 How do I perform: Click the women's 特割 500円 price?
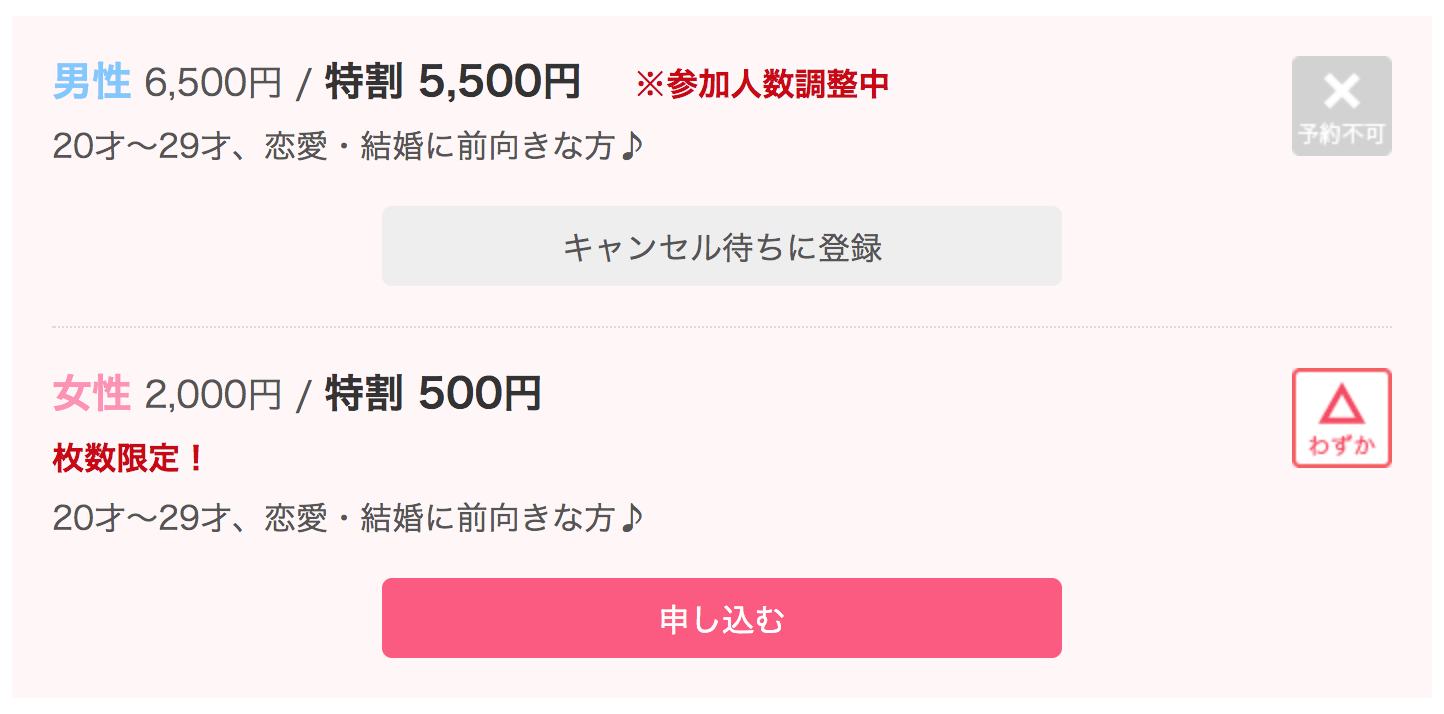point(432,394)
